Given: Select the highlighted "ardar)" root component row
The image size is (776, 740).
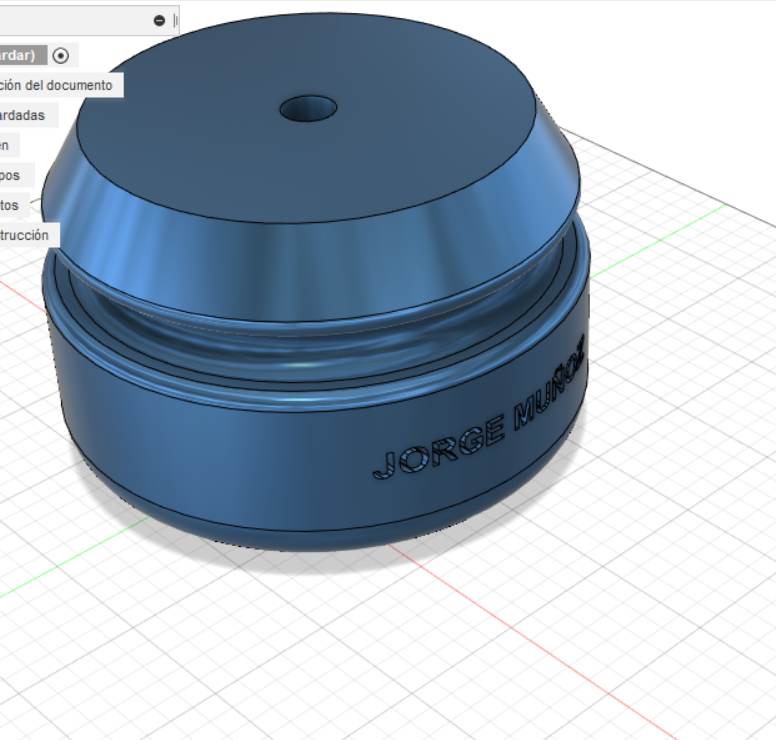Looking at the screenshot, I should click(x=23, y=55).
